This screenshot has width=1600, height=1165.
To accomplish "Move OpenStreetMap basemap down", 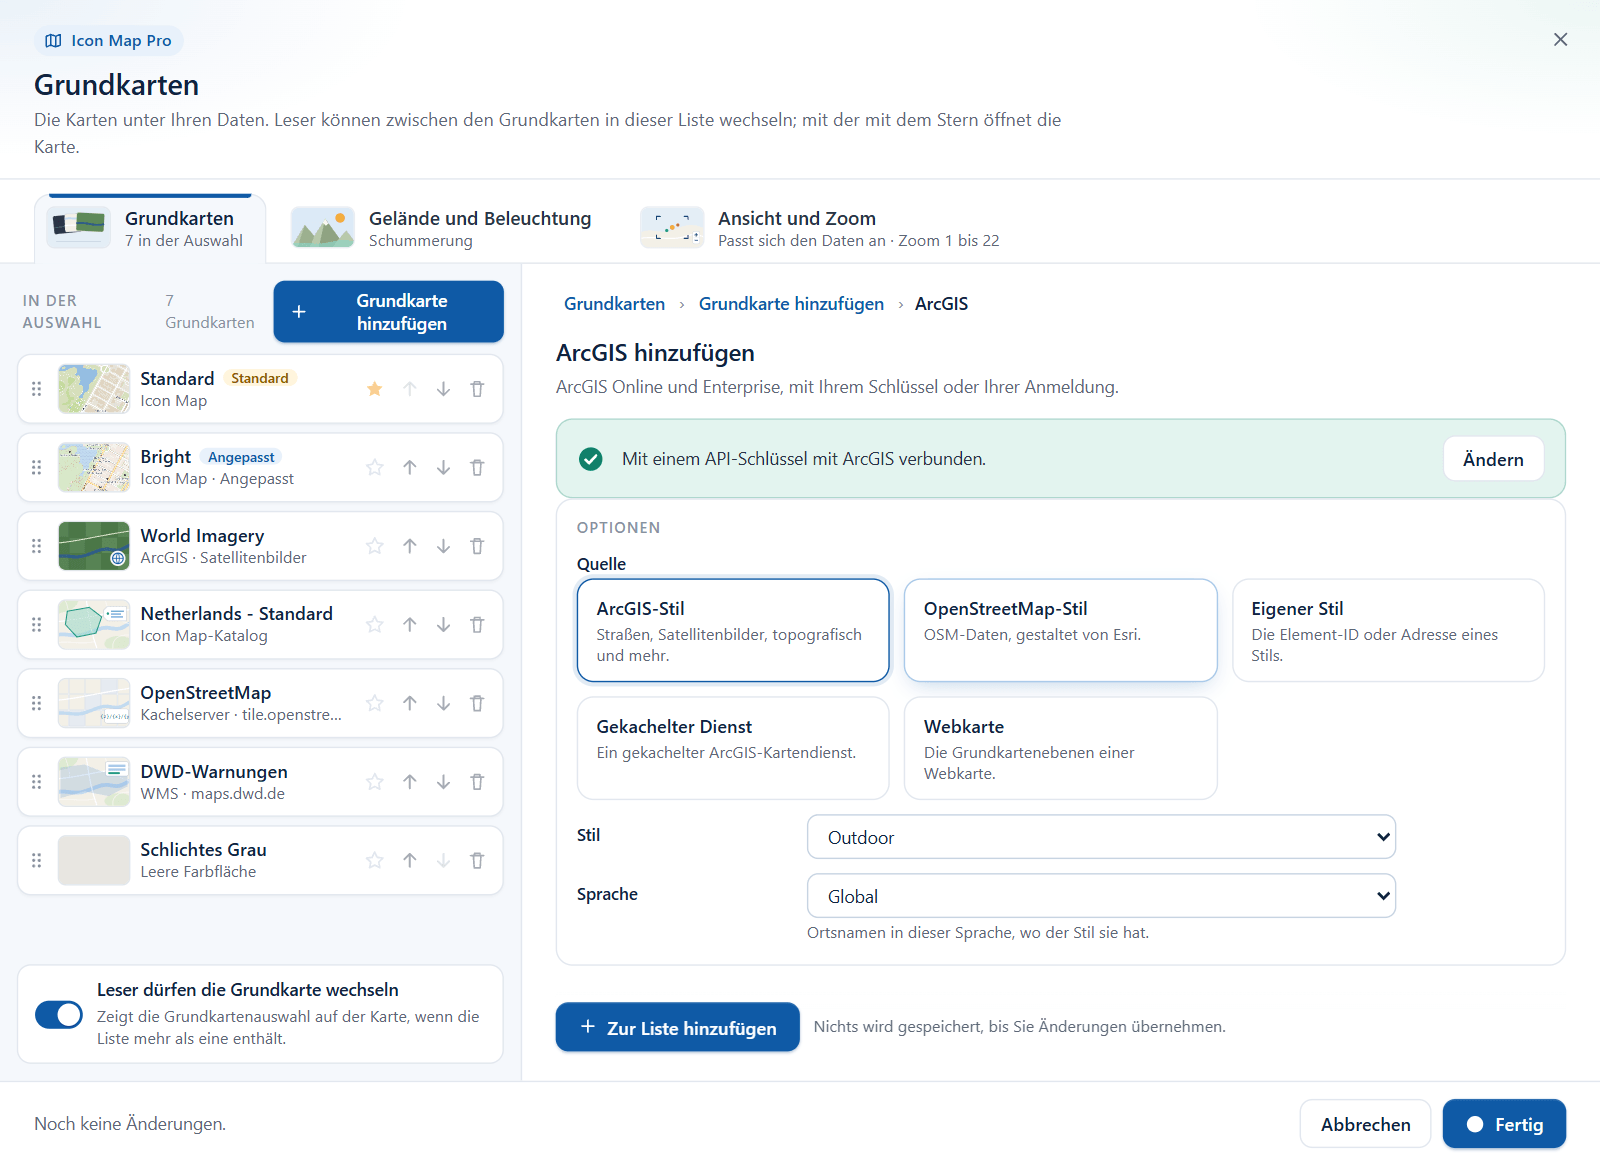I will click(443, 703).
